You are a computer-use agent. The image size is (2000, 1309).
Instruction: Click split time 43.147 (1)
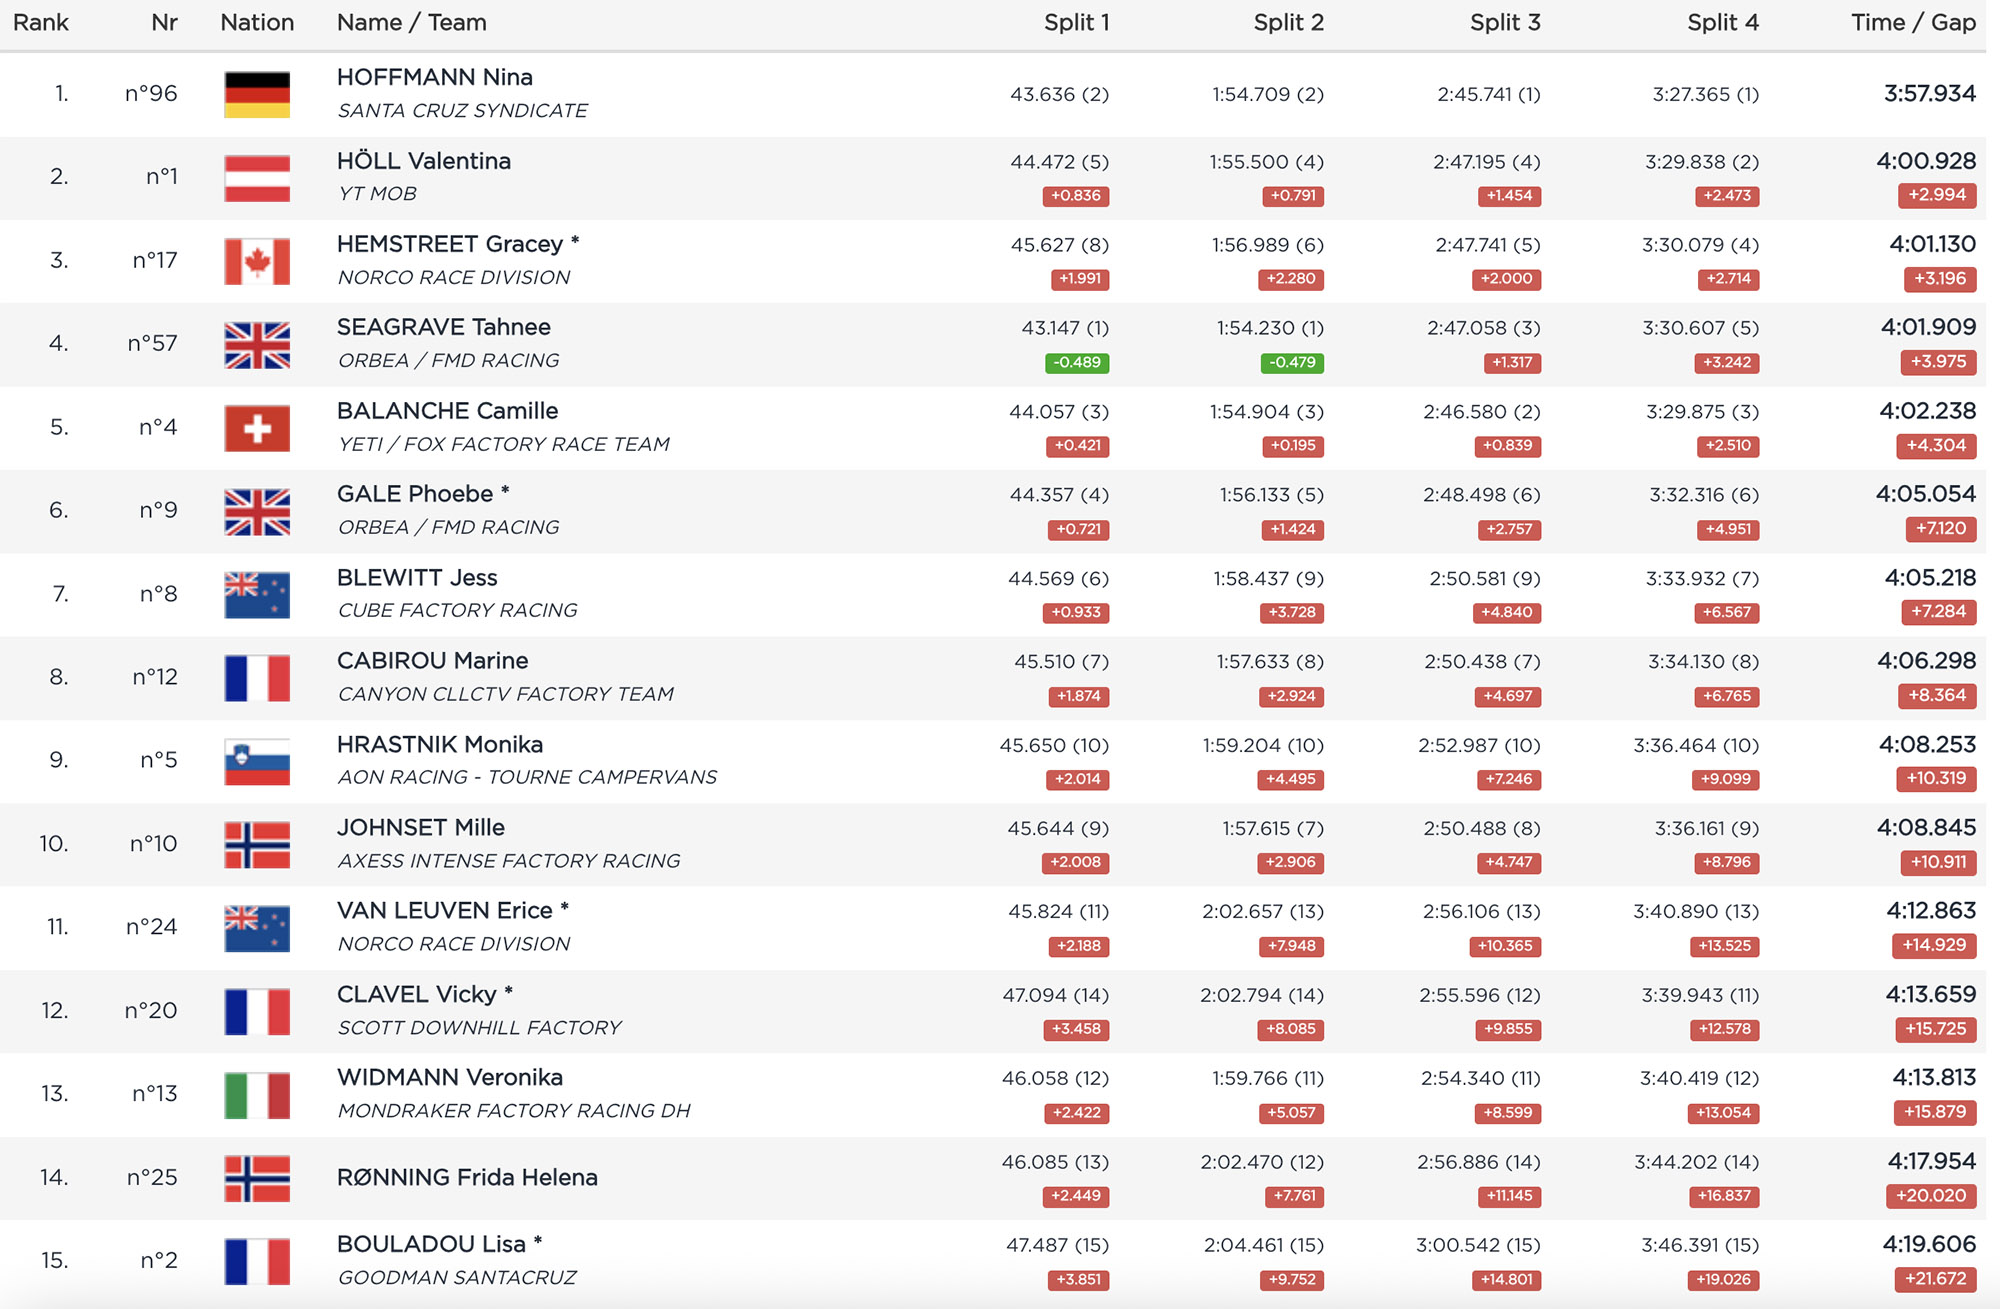[x=1065, y=328]
